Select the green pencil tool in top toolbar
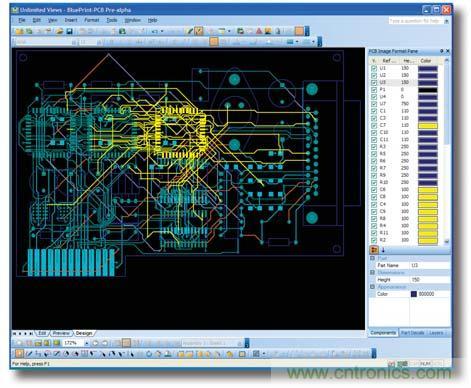The height and width of the screenshot is (388, 471). [190, 31]
